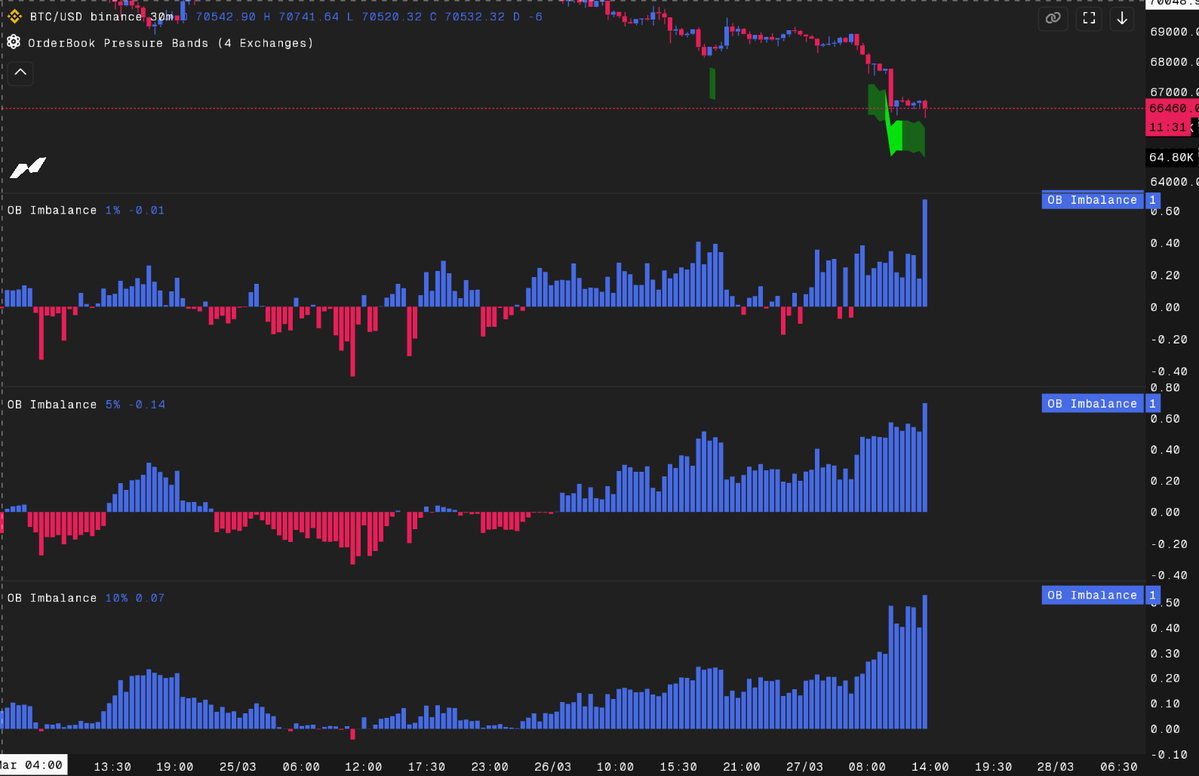Click the -0.10 axis value in 10% pane
1199x776 pixels.
tap(1168, 755)
